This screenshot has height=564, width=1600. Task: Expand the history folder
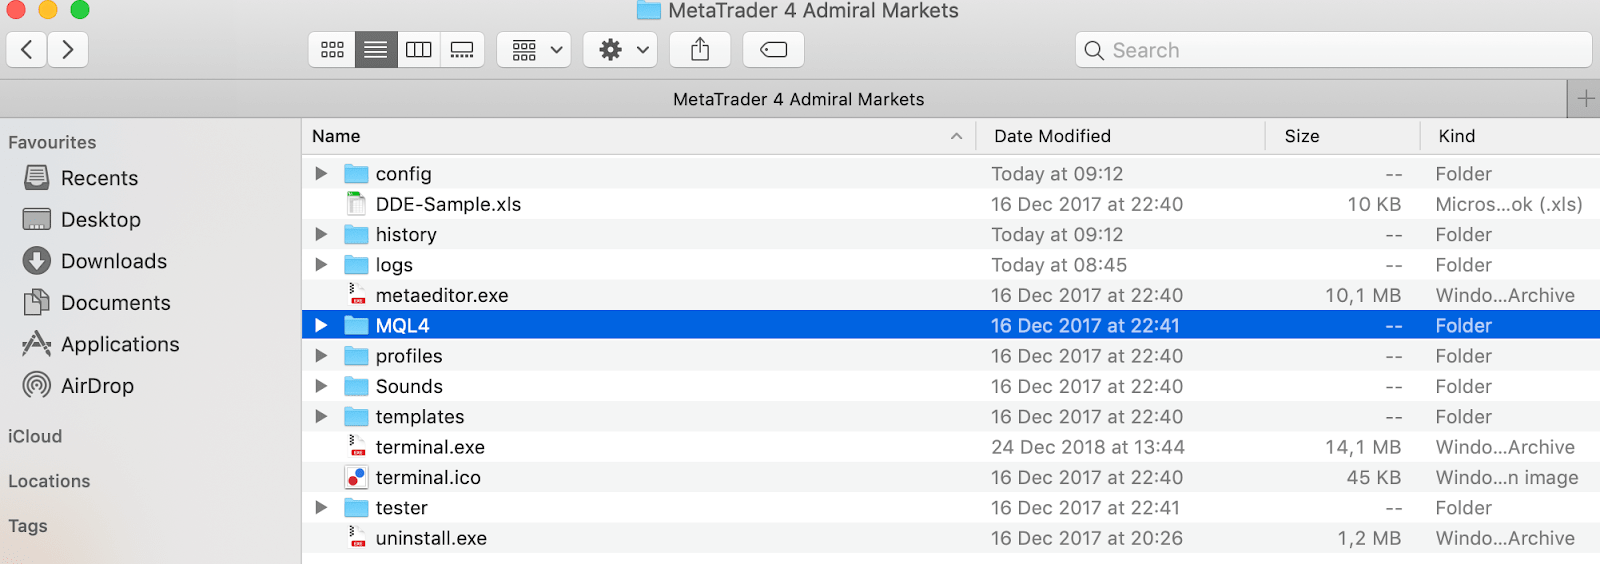[321, 234]
